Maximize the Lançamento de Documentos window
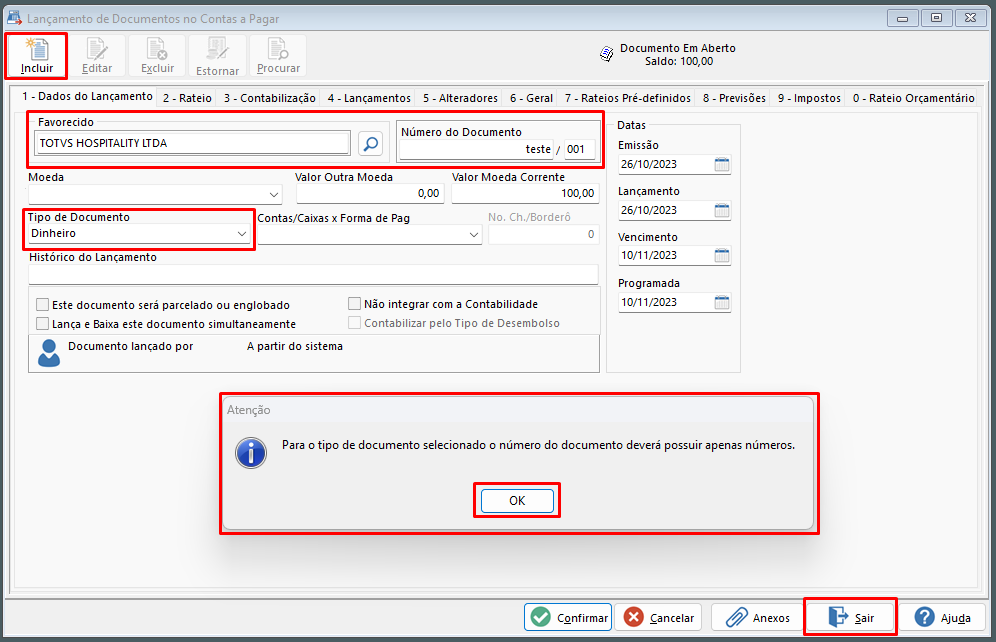 pos(936,18)
